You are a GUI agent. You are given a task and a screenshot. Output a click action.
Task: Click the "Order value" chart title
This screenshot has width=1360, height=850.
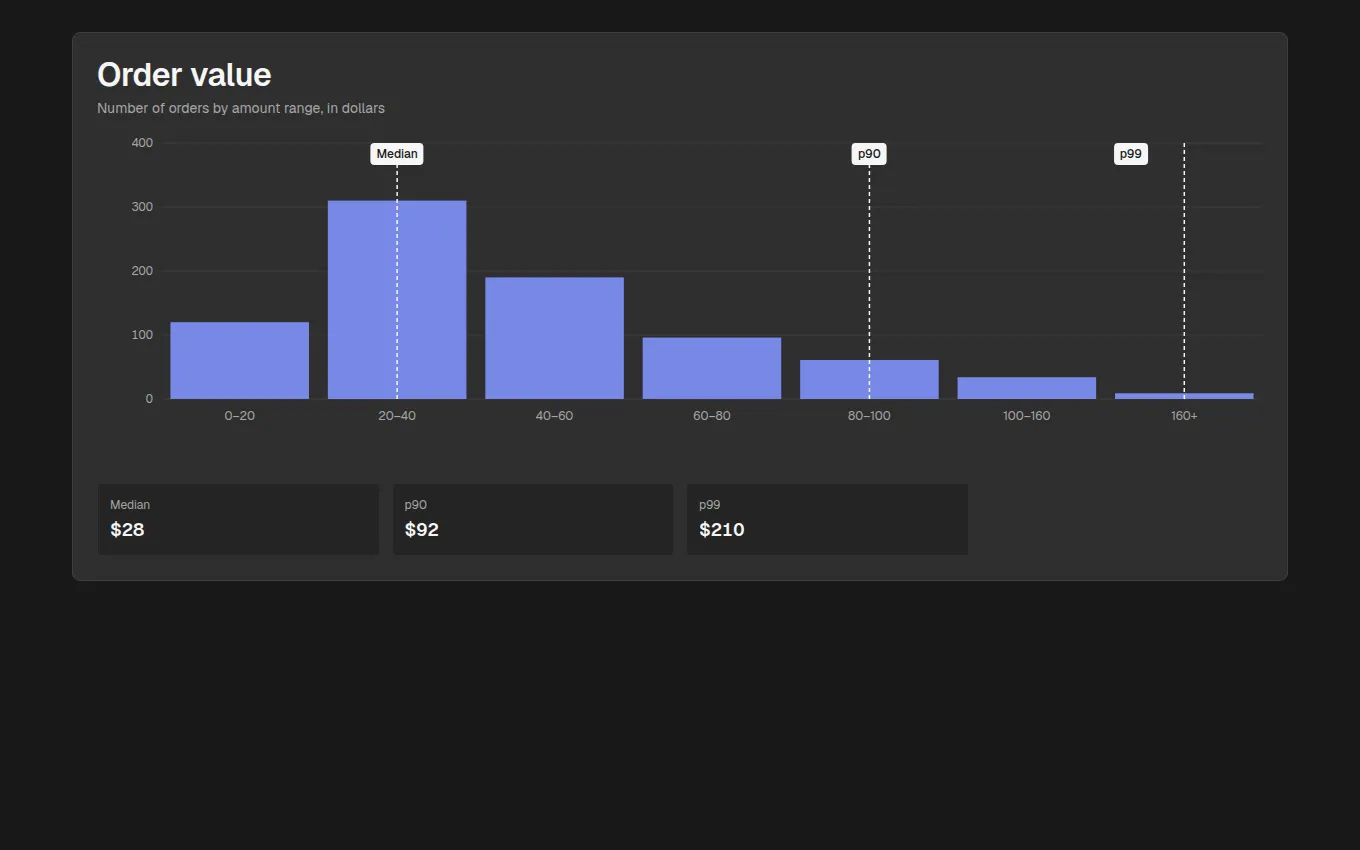184,75
